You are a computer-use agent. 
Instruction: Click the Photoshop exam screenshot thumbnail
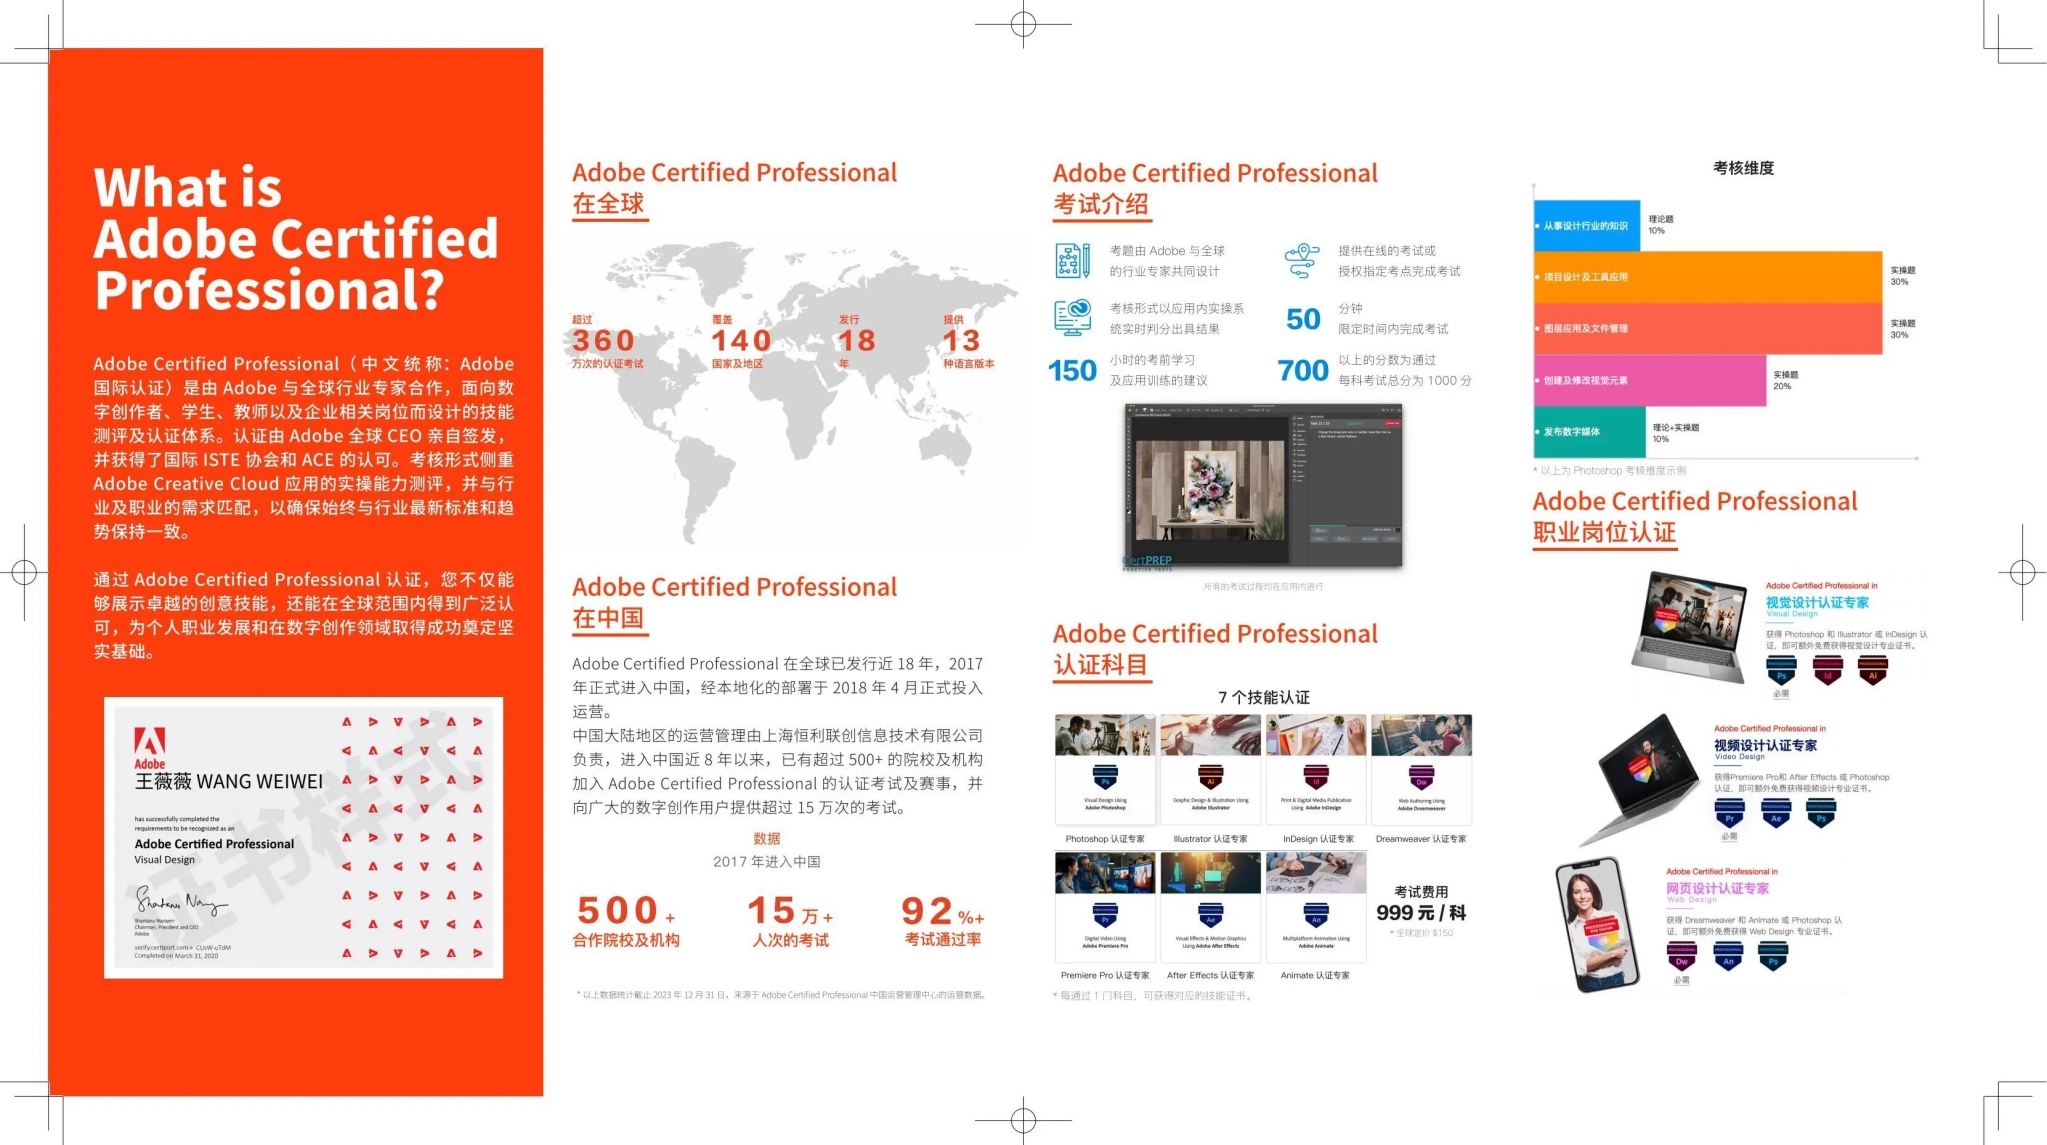click(1264, 486)
